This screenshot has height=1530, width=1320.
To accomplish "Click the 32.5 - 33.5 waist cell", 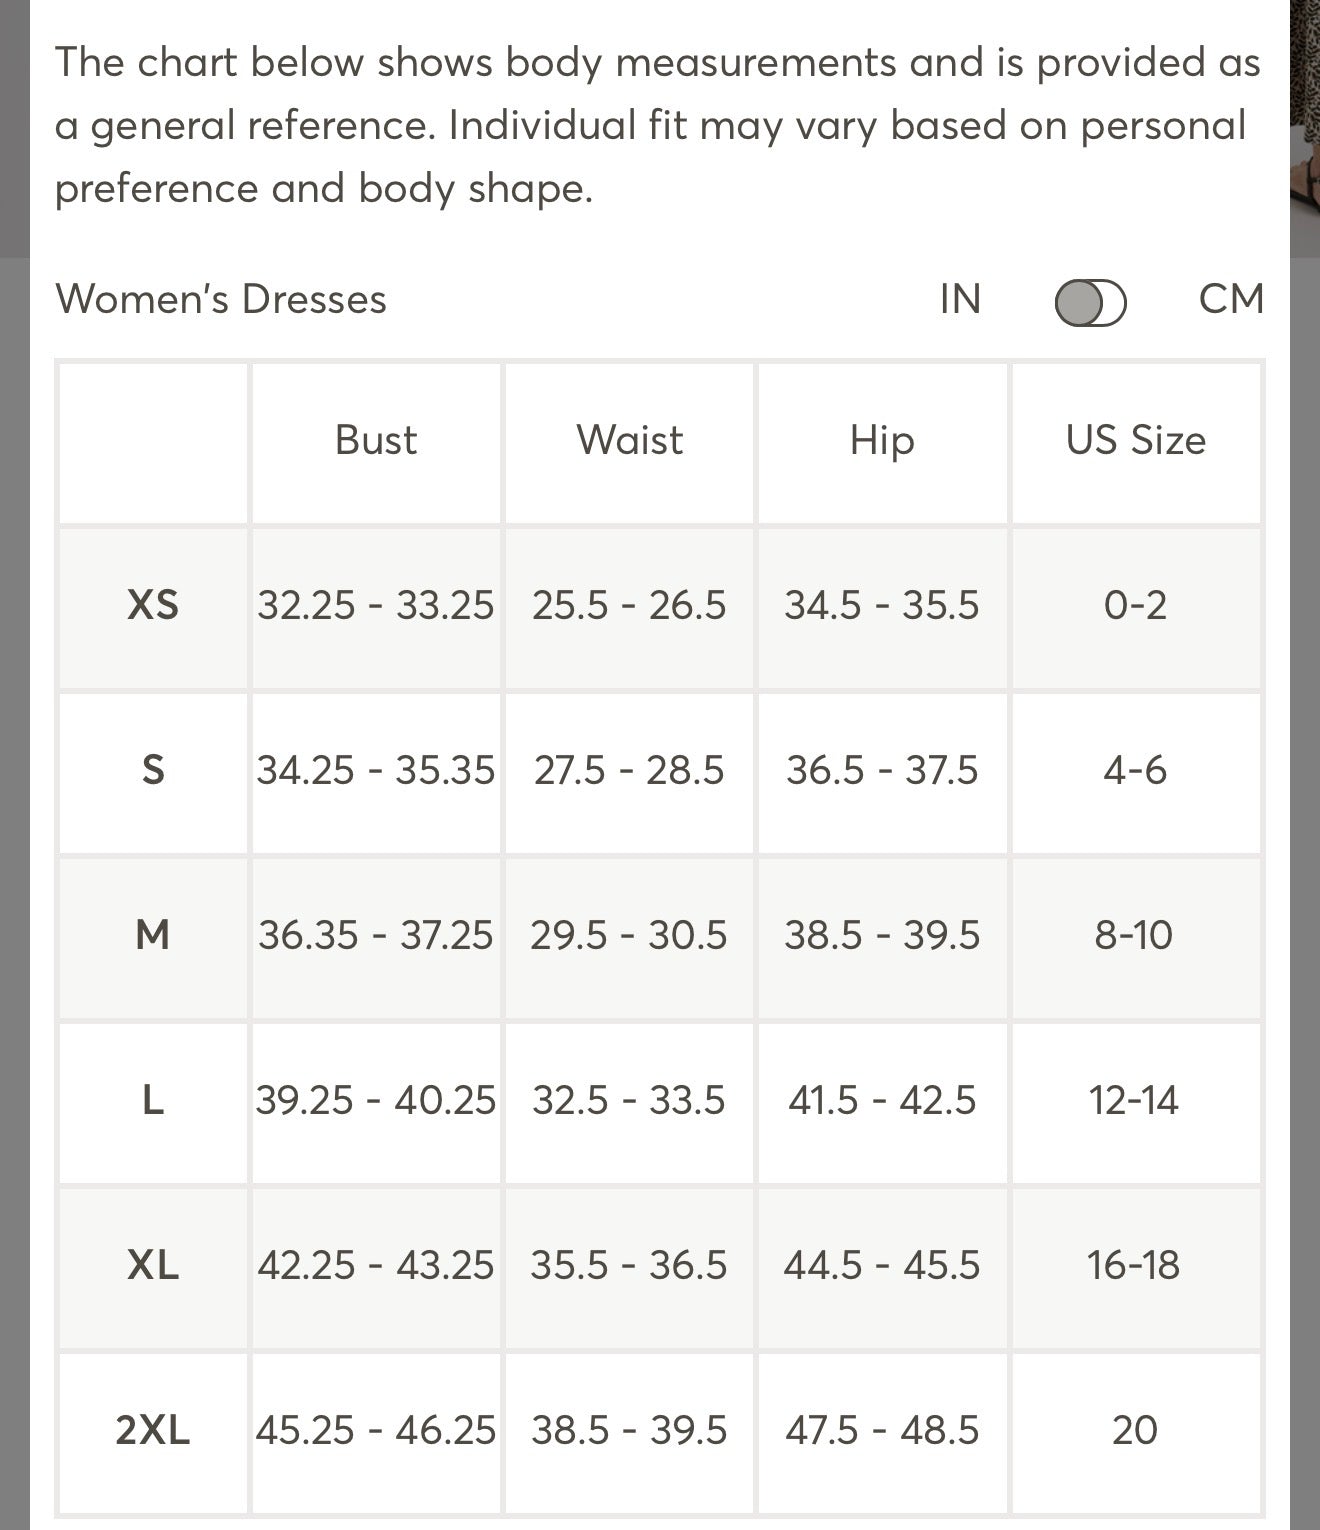I will click(x=629, y=1101).
